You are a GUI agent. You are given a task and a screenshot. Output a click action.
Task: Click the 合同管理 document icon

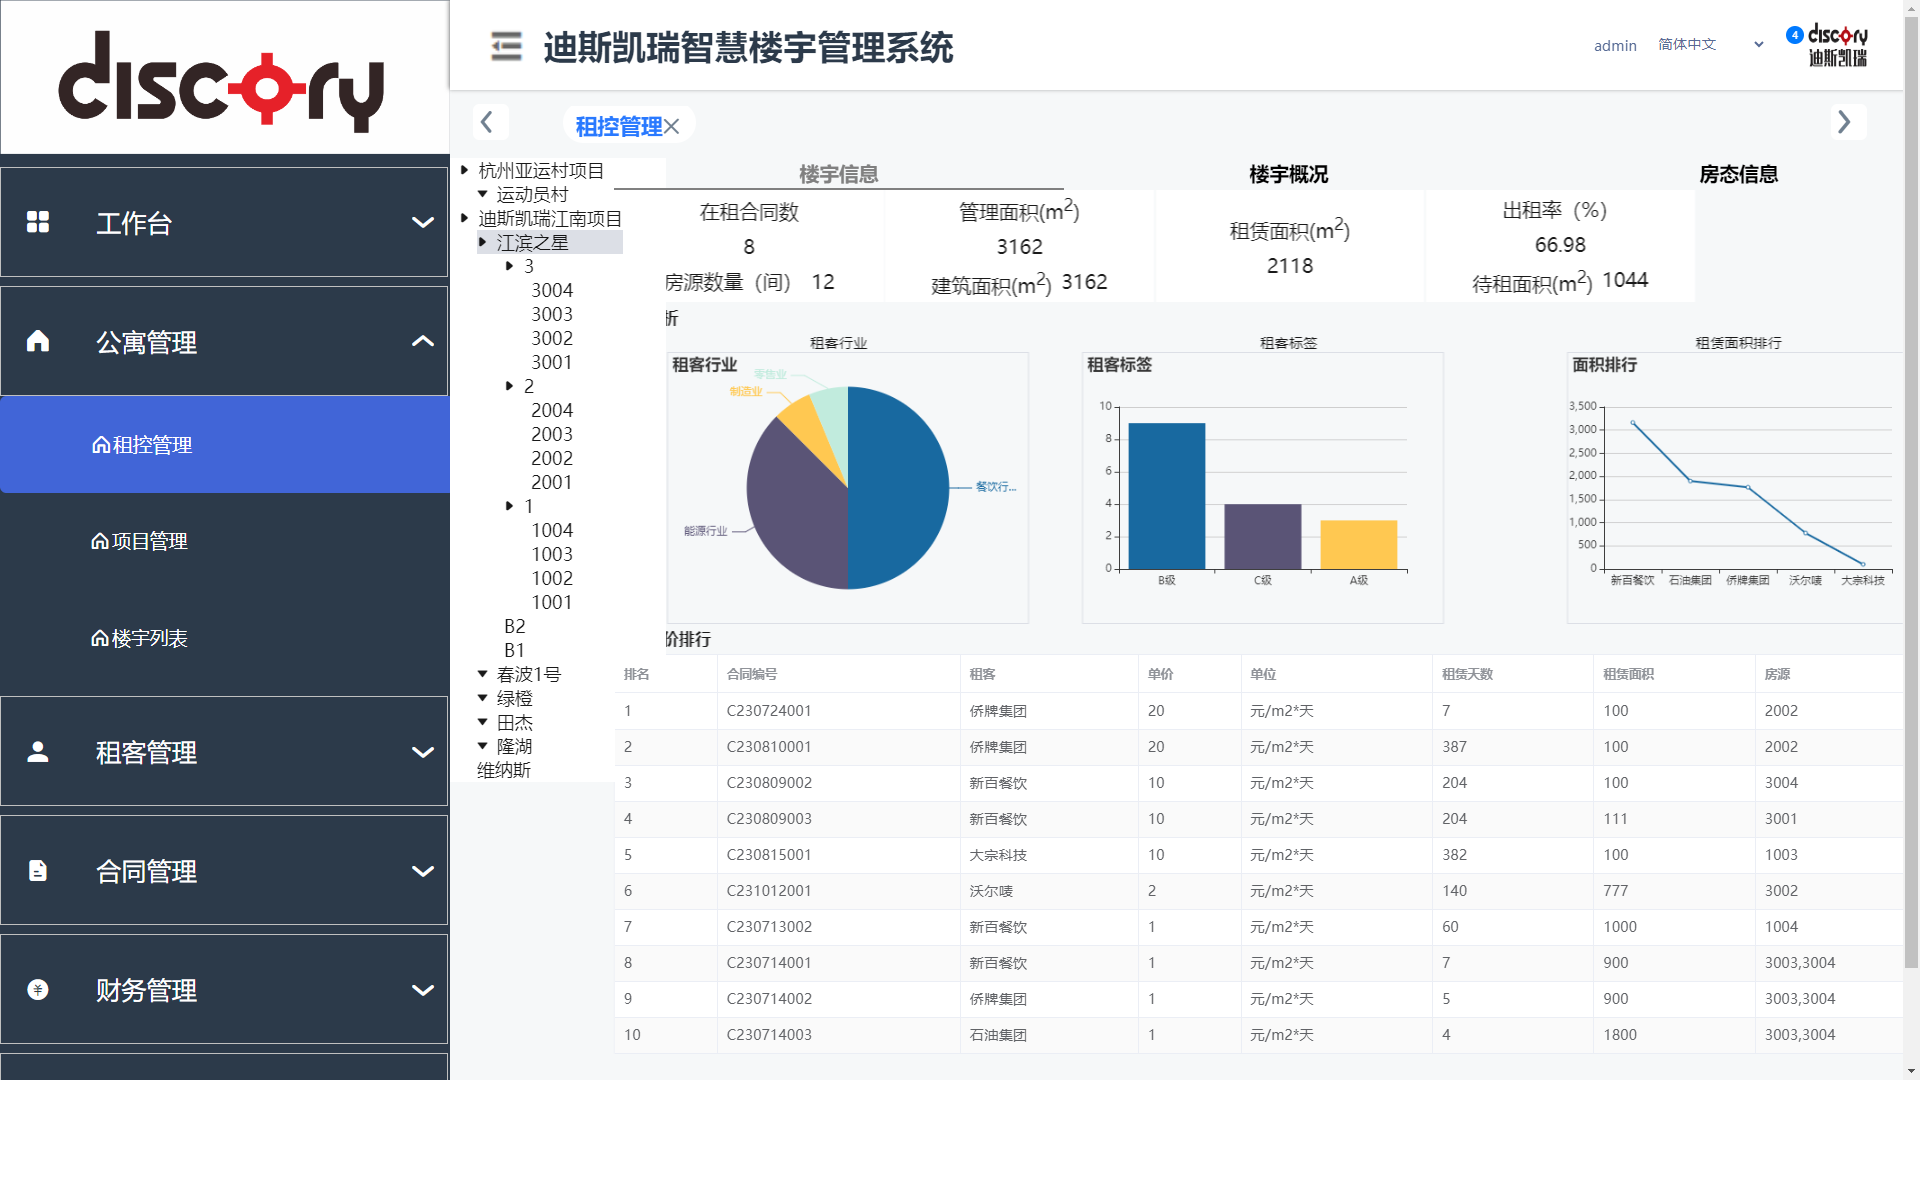tap(38, 870)
